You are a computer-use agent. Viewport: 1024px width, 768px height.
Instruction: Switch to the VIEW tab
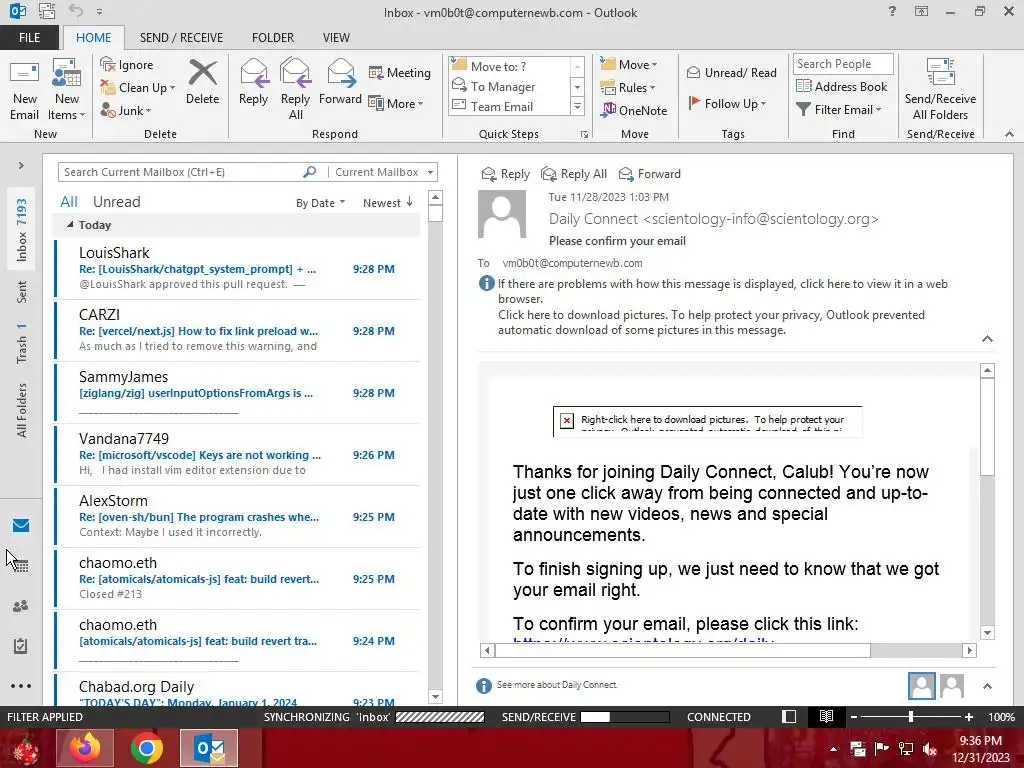pos(336,37)
